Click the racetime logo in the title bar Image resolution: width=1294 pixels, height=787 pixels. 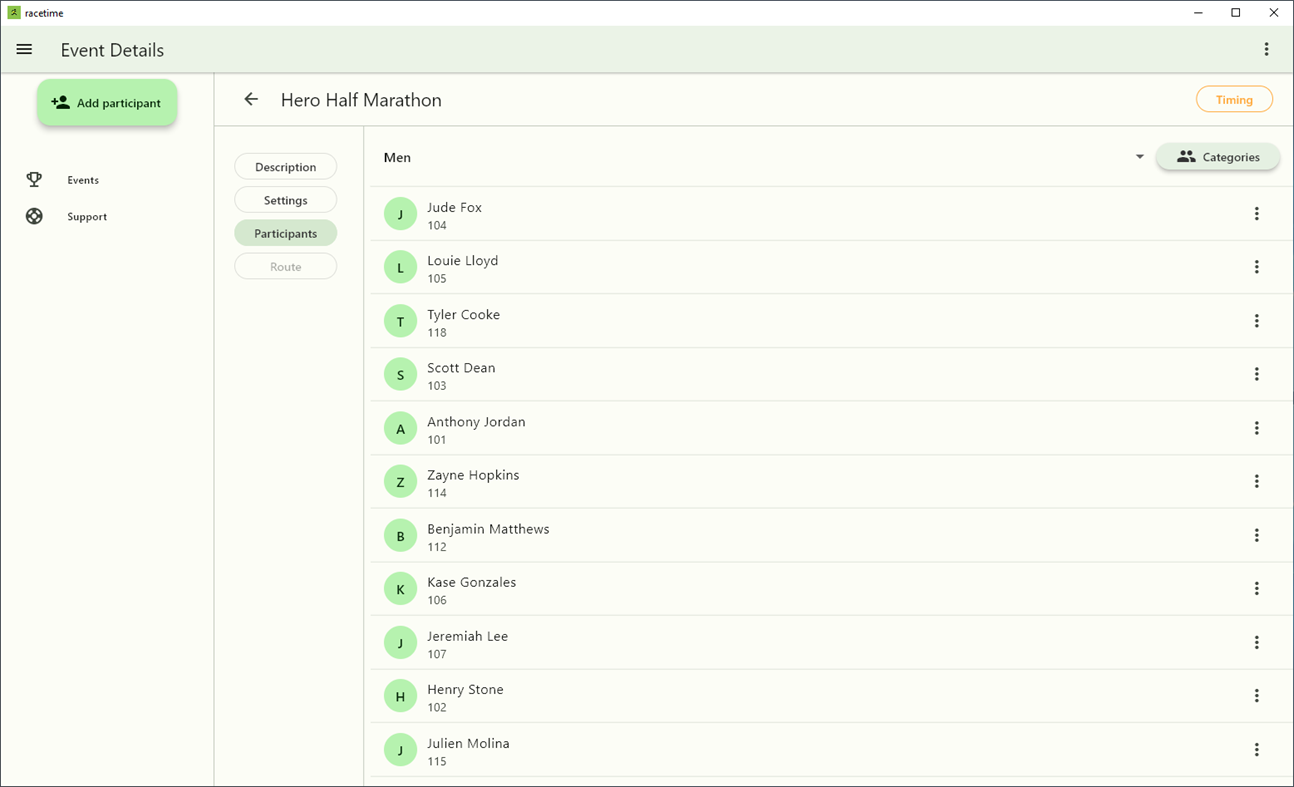click(x=12, y=12)
